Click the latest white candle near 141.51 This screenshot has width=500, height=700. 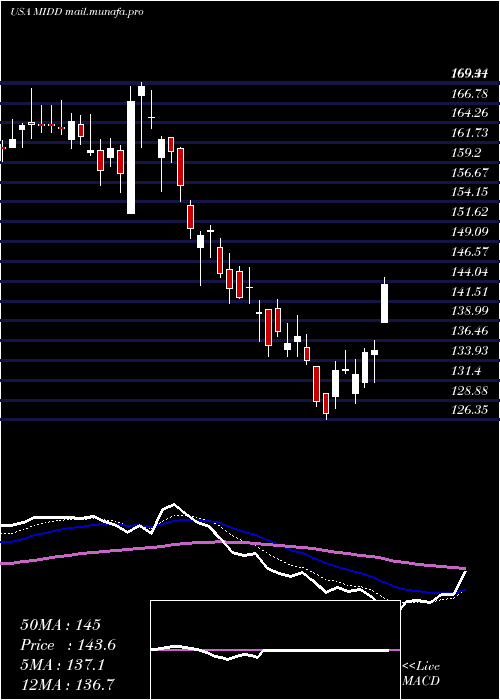(384, 303)
